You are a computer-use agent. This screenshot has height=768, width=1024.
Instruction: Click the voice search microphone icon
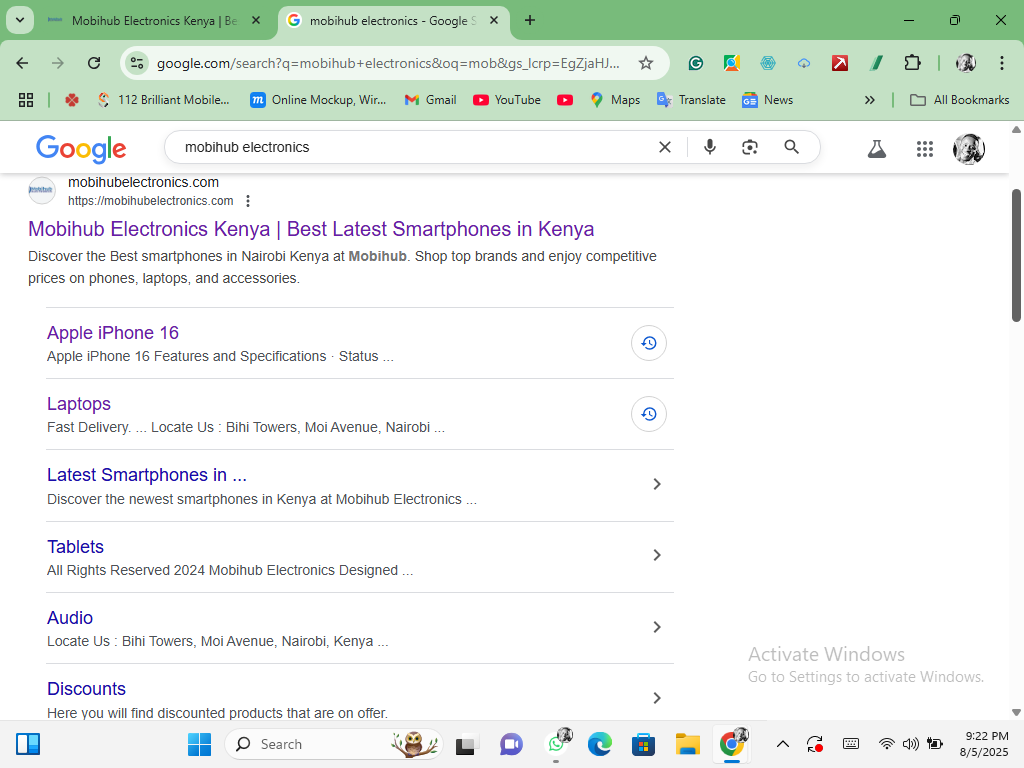click(x=709, y=147)
